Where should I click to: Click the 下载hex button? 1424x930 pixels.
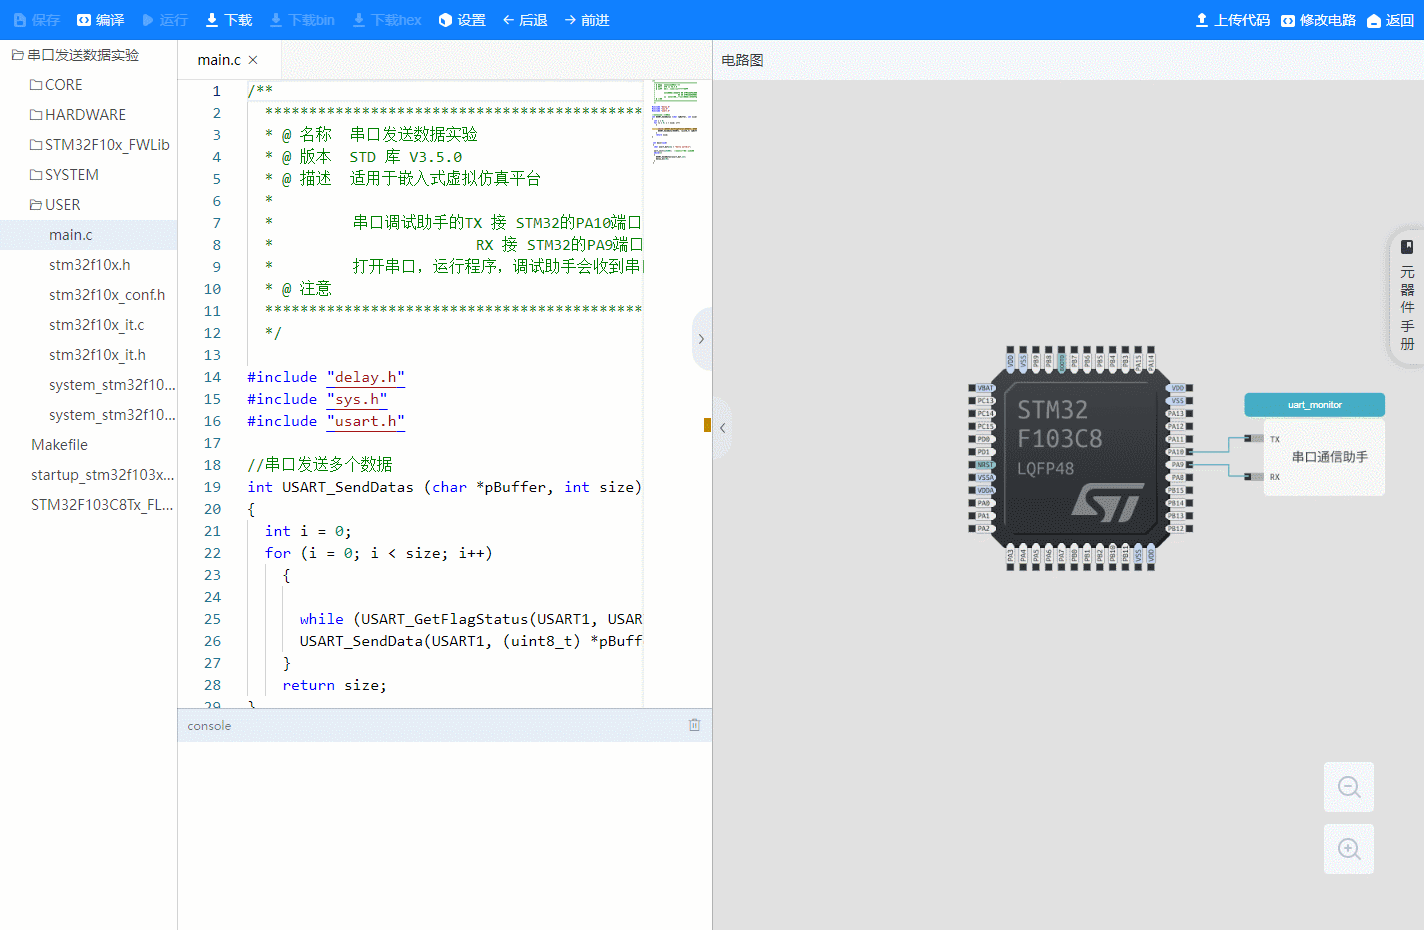[387, 20]
